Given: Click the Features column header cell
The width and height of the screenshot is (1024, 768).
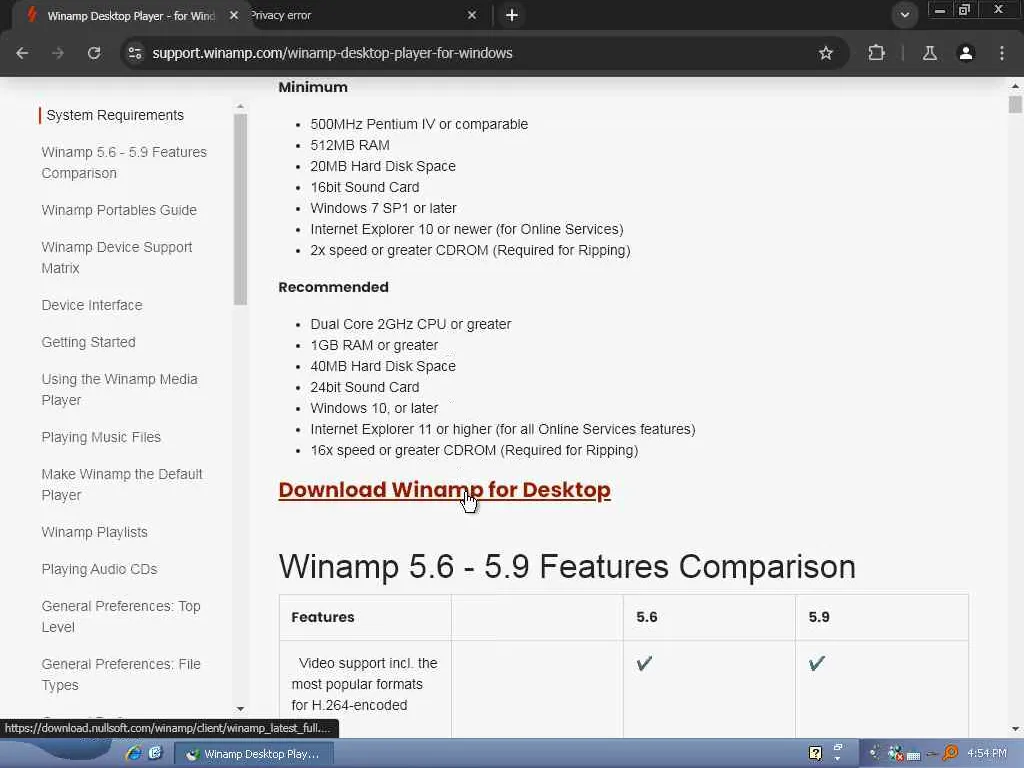Looking at the screenshot, I should point(365,617).
